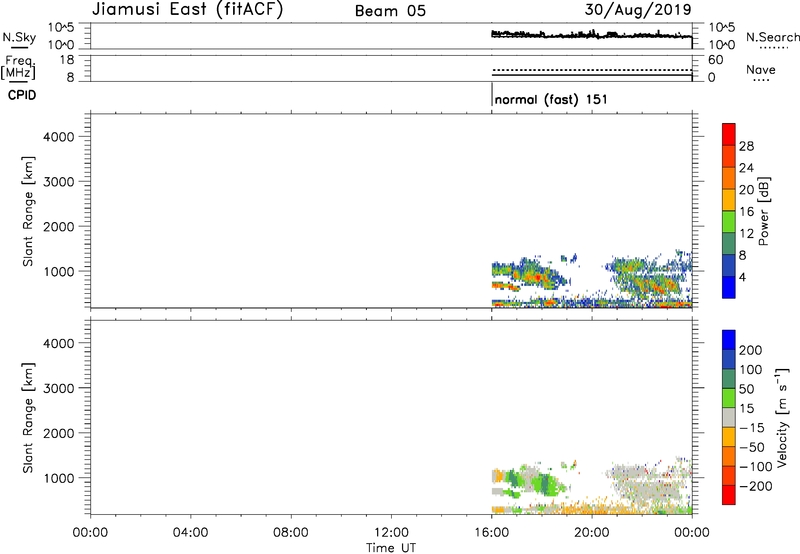Click the dotted Nave line in frequency panel
This screenshot has width=800, height=554.
(592, 70)
